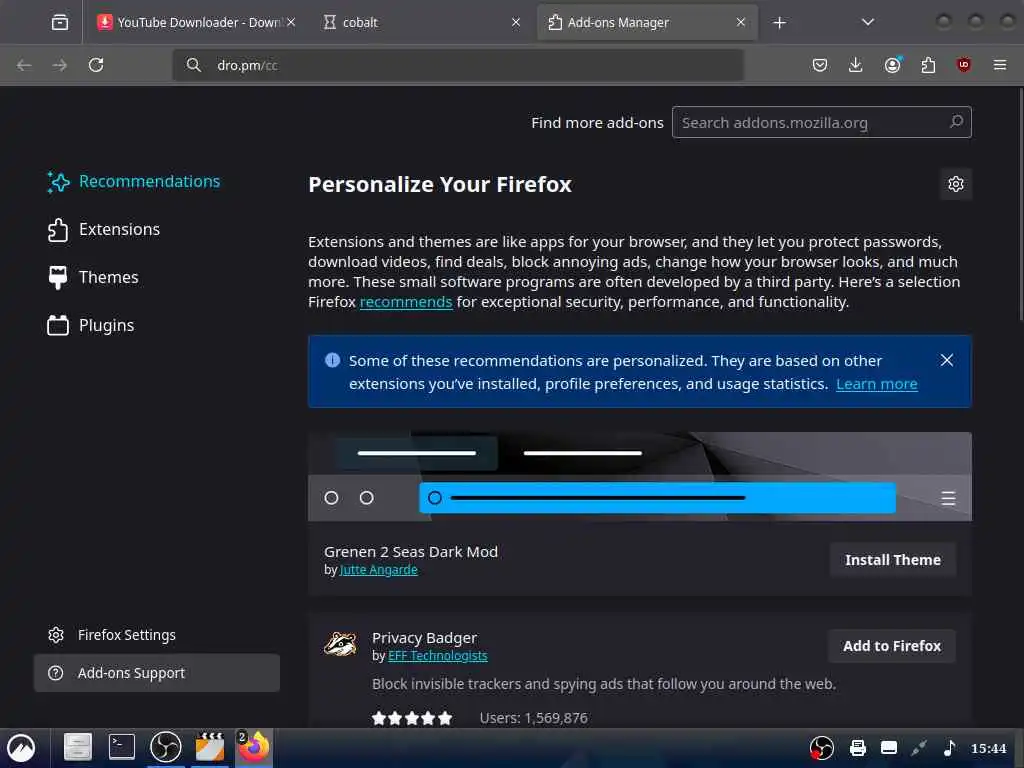This screenshot has width=1024, height=768.
Task: Open the Themes category
Action: 93,278
